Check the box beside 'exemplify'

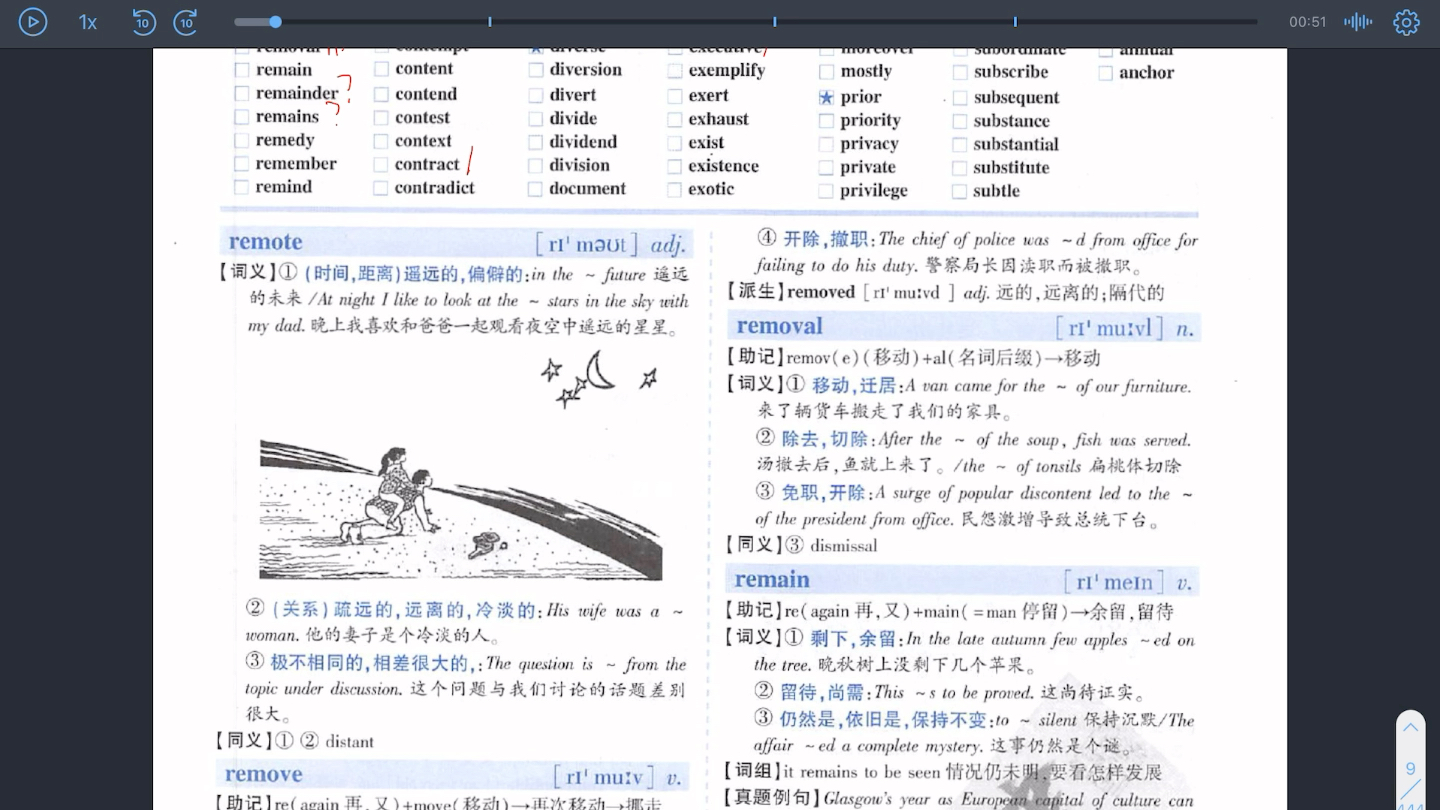click(675, 71)
